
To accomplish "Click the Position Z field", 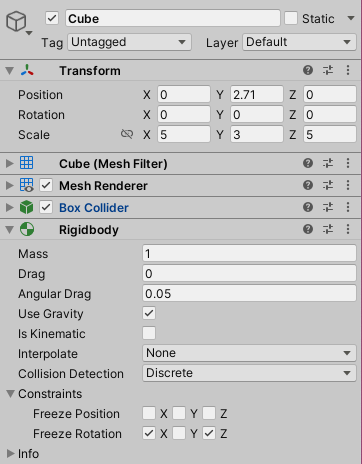I will click(x=330, y=94).
